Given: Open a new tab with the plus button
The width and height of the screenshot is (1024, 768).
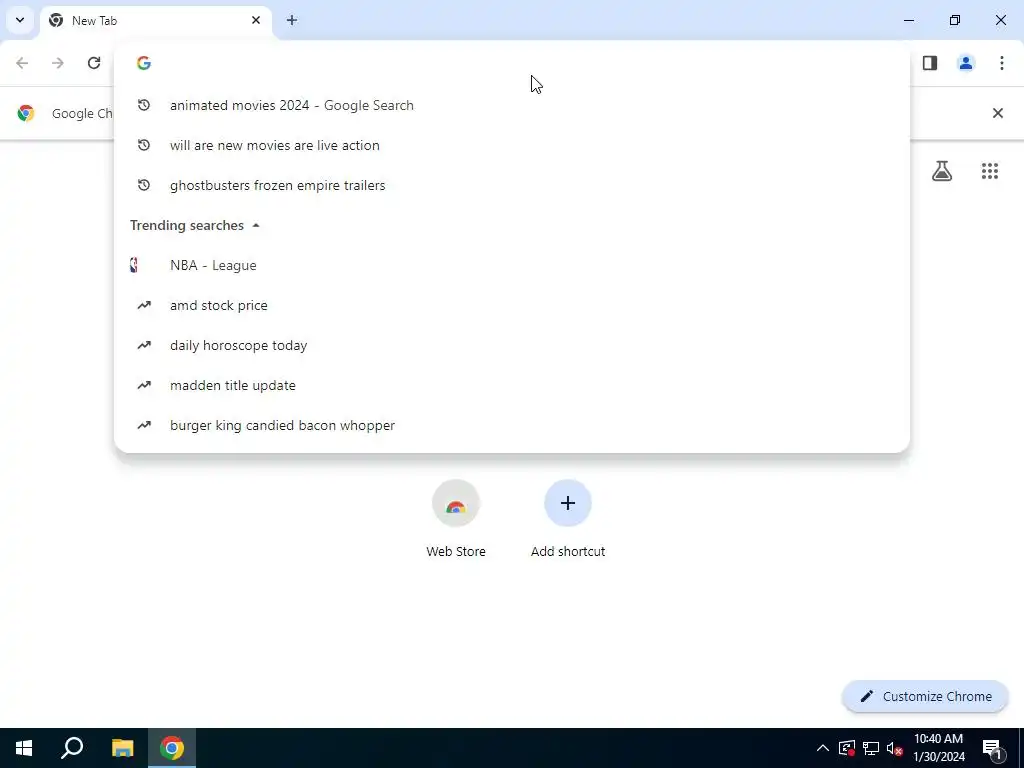Looking at the screenshot, I should click(x=292, y=20).
